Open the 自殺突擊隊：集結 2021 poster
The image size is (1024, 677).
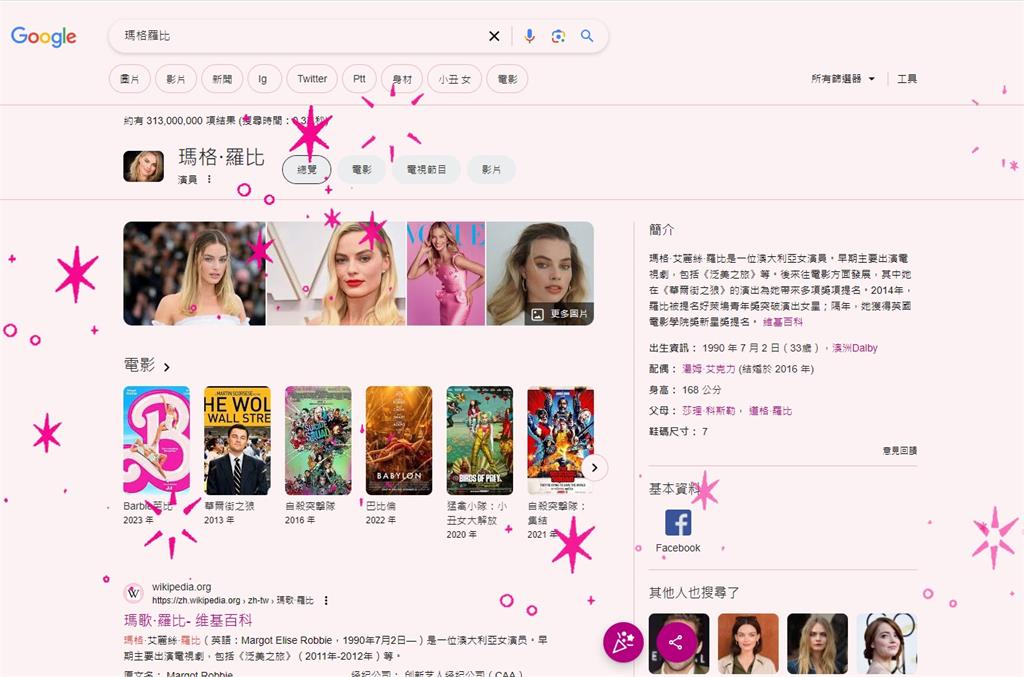pyautogui.click(x=560, y=440)
